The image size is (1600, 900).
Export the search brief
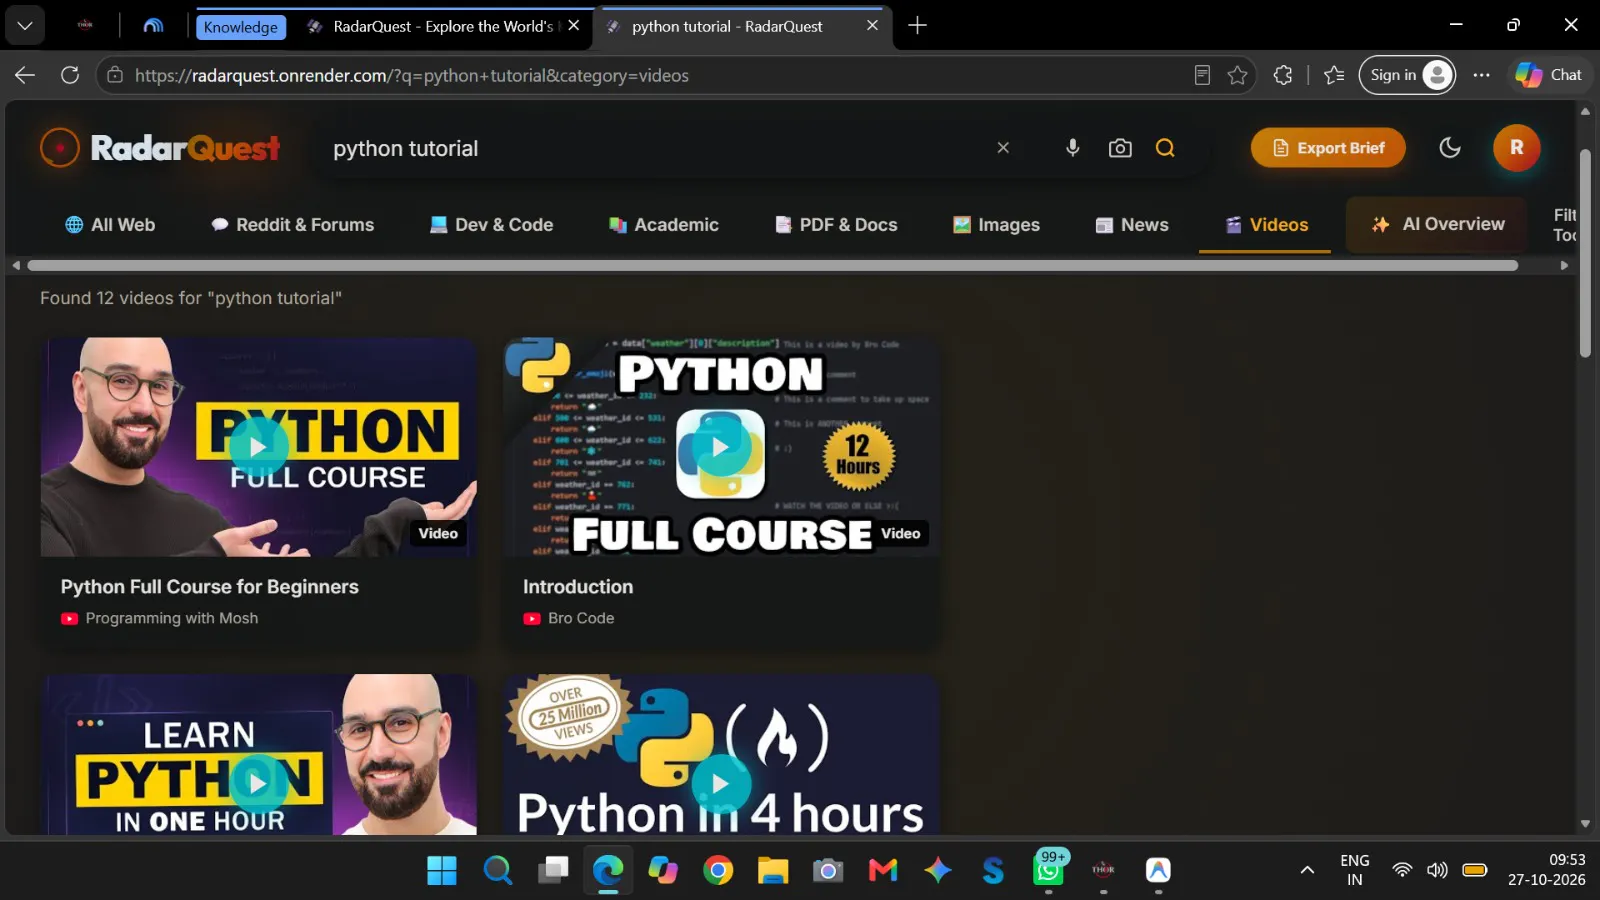1328,148
